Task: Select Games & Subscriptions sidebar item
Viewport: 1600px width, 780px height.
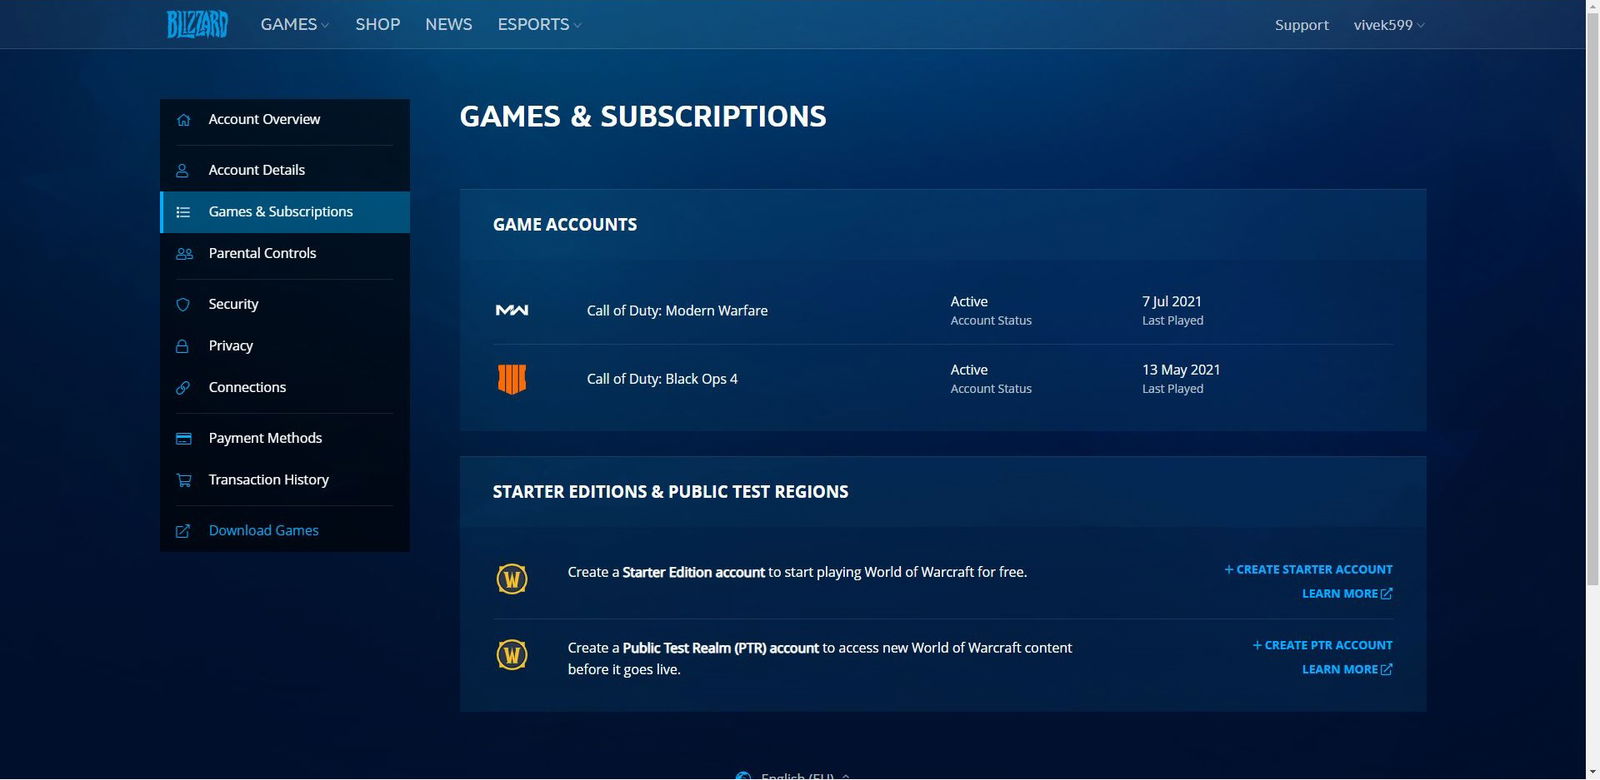Action: click(x=285, y=212)
